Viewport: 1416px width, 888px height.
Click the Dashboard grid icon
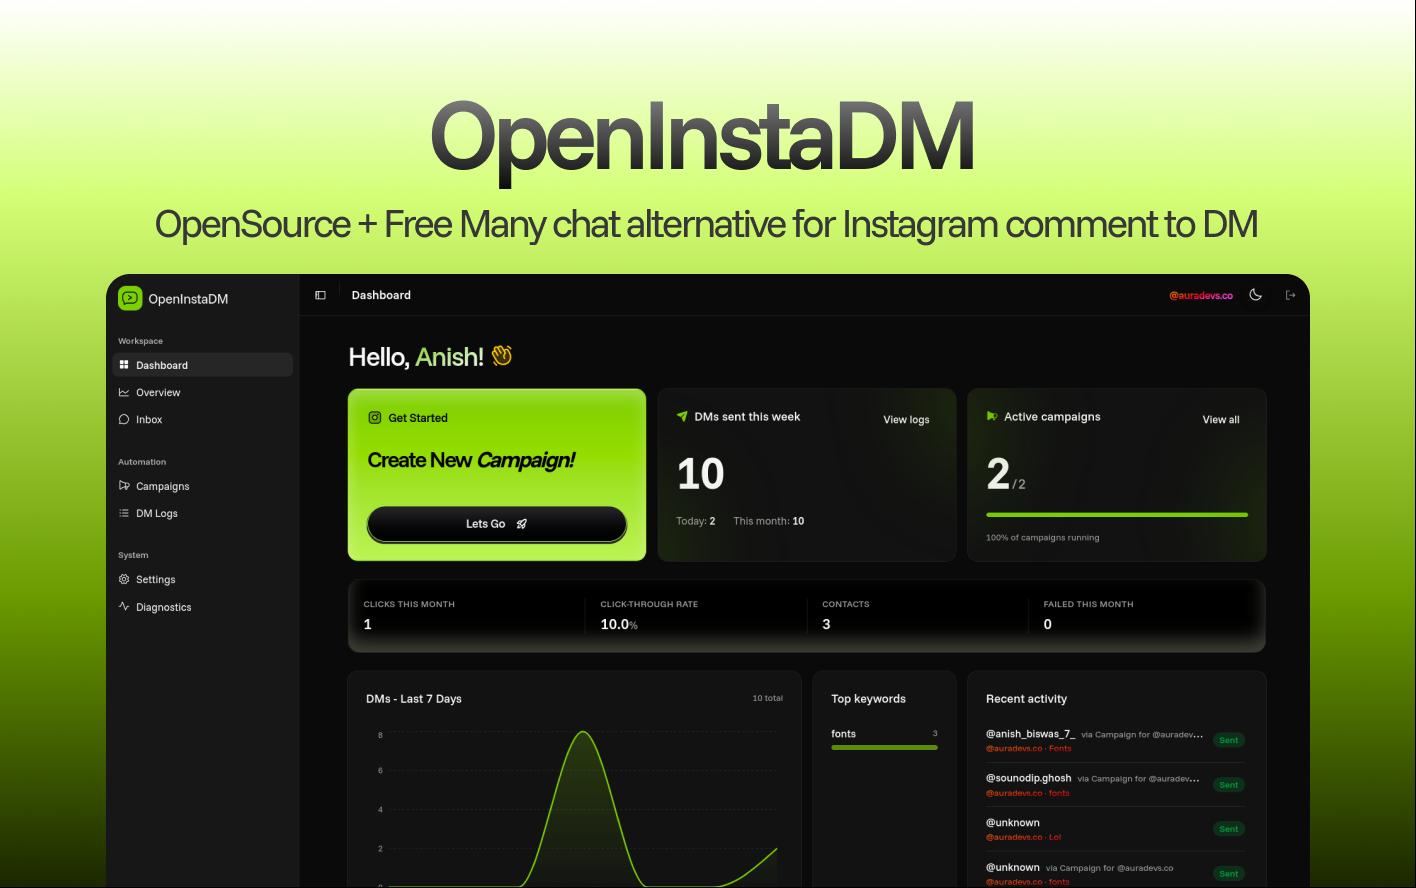click(124, 365)
